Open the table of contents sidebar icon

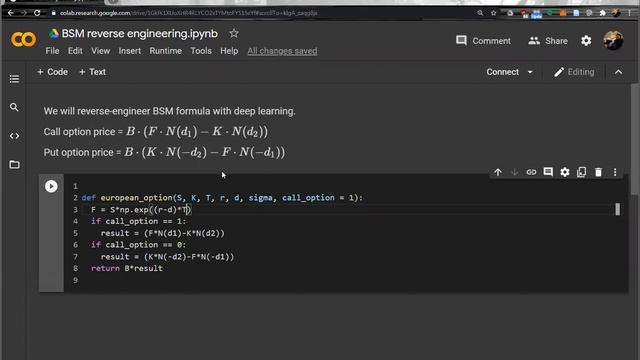(14, 78)
